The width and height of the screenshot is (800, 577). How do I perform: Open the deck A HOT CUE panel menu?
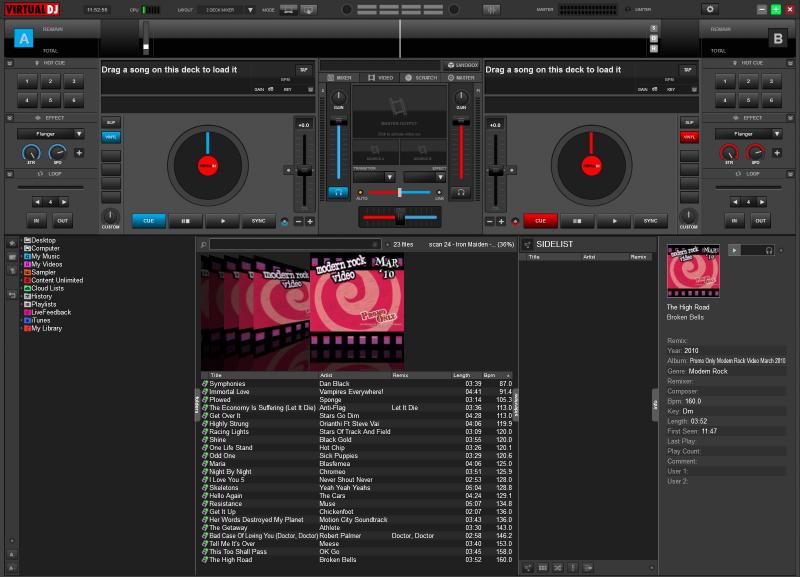click(9, 63)
